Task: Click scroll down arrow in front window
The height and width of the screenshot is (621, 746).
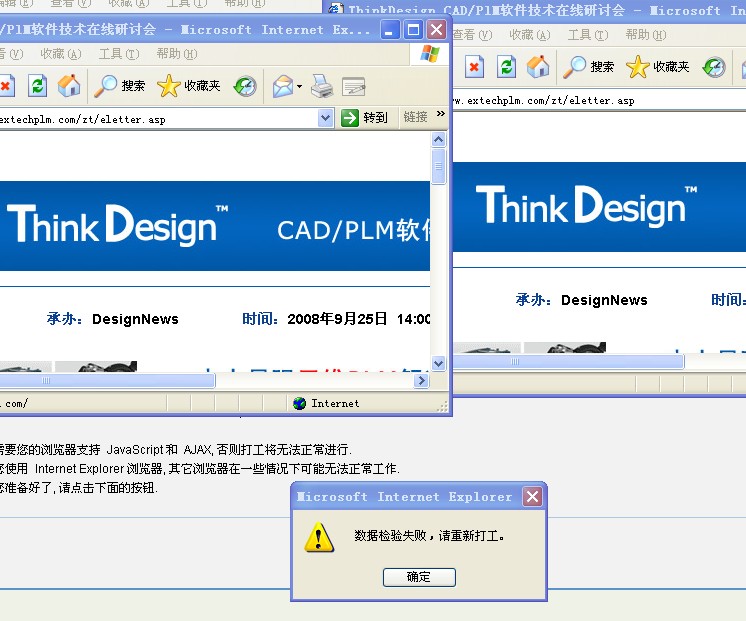Action: click(438, 364)
